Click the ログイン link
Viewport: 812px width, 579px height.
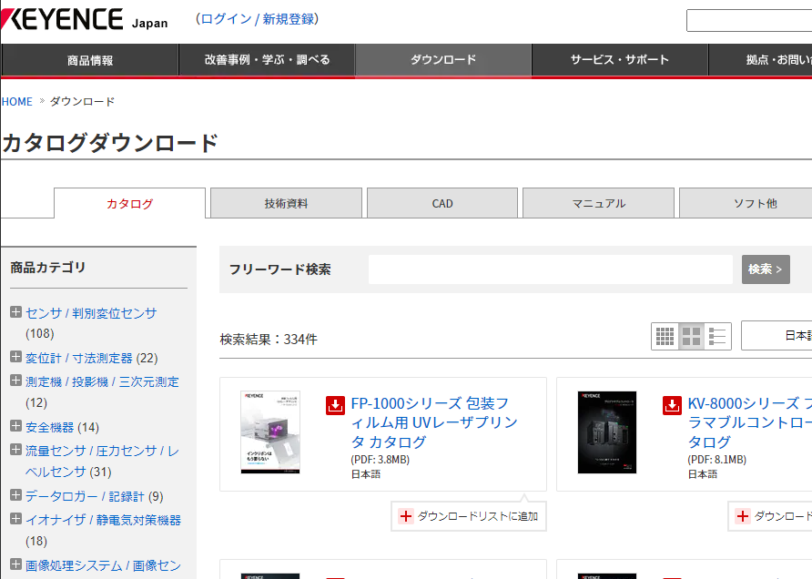(225, 20)
